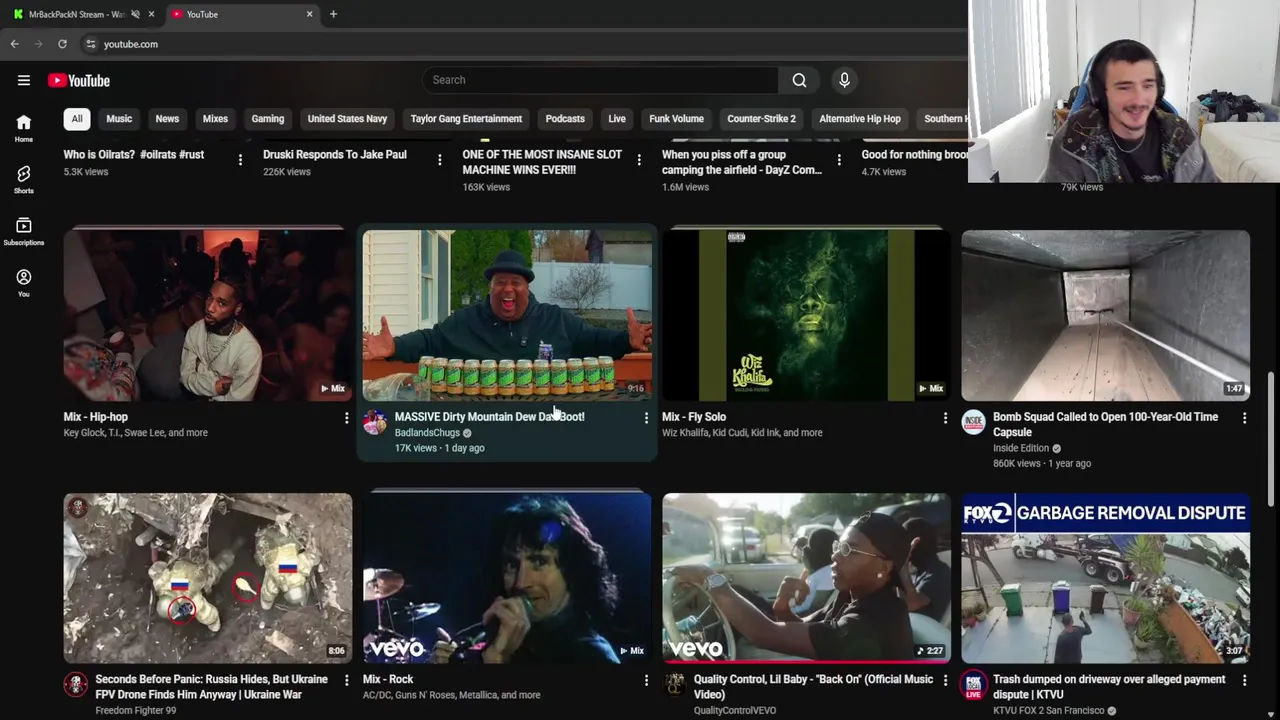
Task: Click the search magnifier button
Action: click(x=799, y=80)
